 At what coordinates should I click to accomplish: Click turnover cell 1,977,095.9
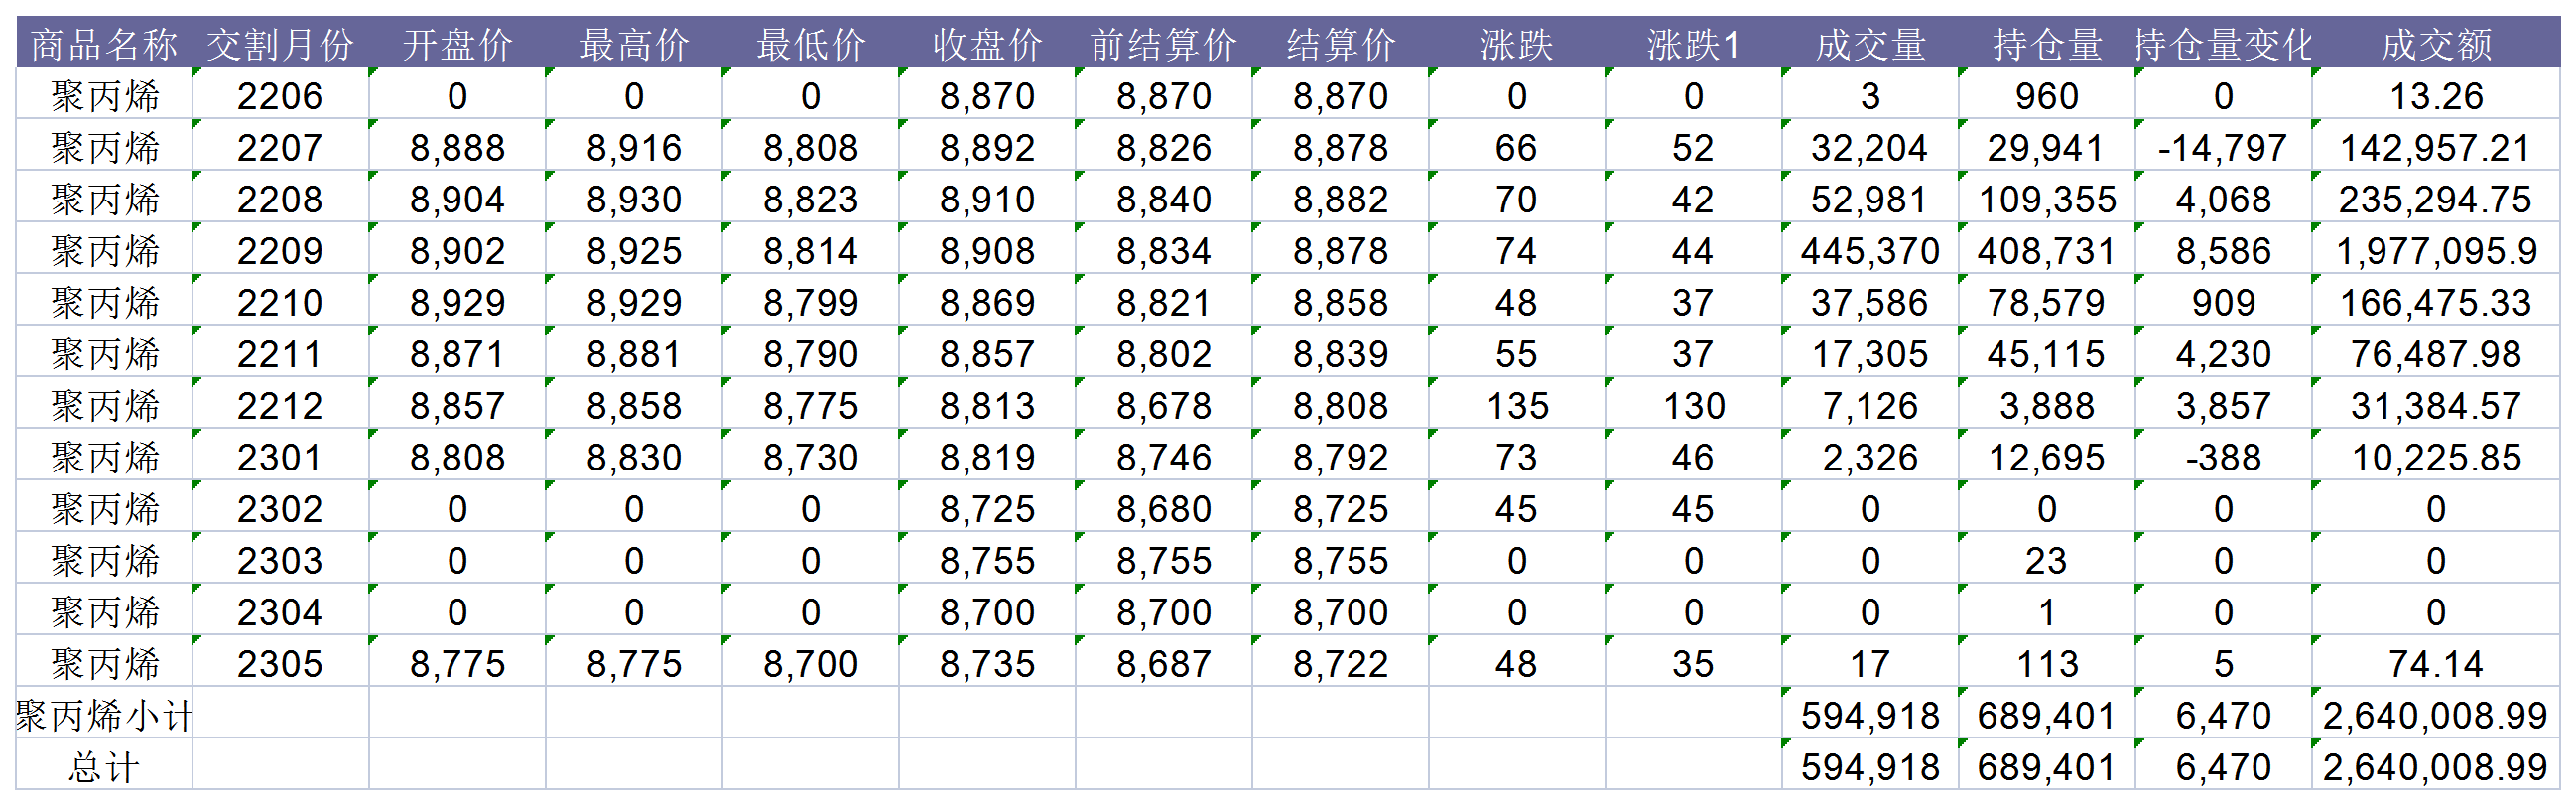2435,251
